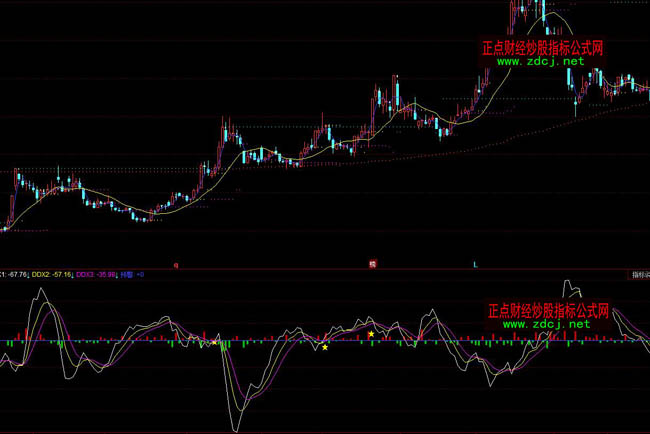Click the indicator peak at the far right

571,284
